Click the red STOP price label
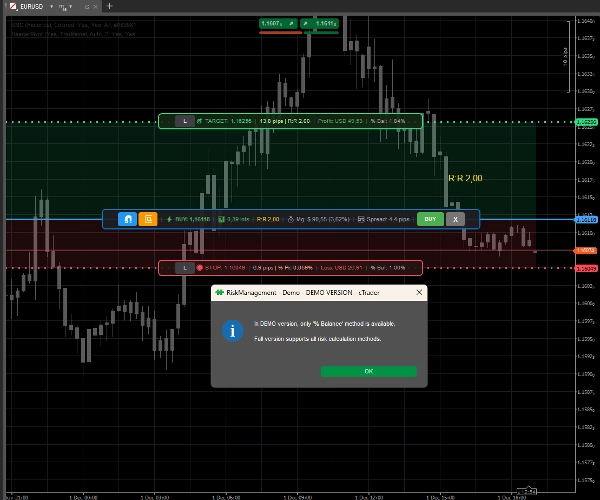 pyautogui.click(x=225, y=268)
